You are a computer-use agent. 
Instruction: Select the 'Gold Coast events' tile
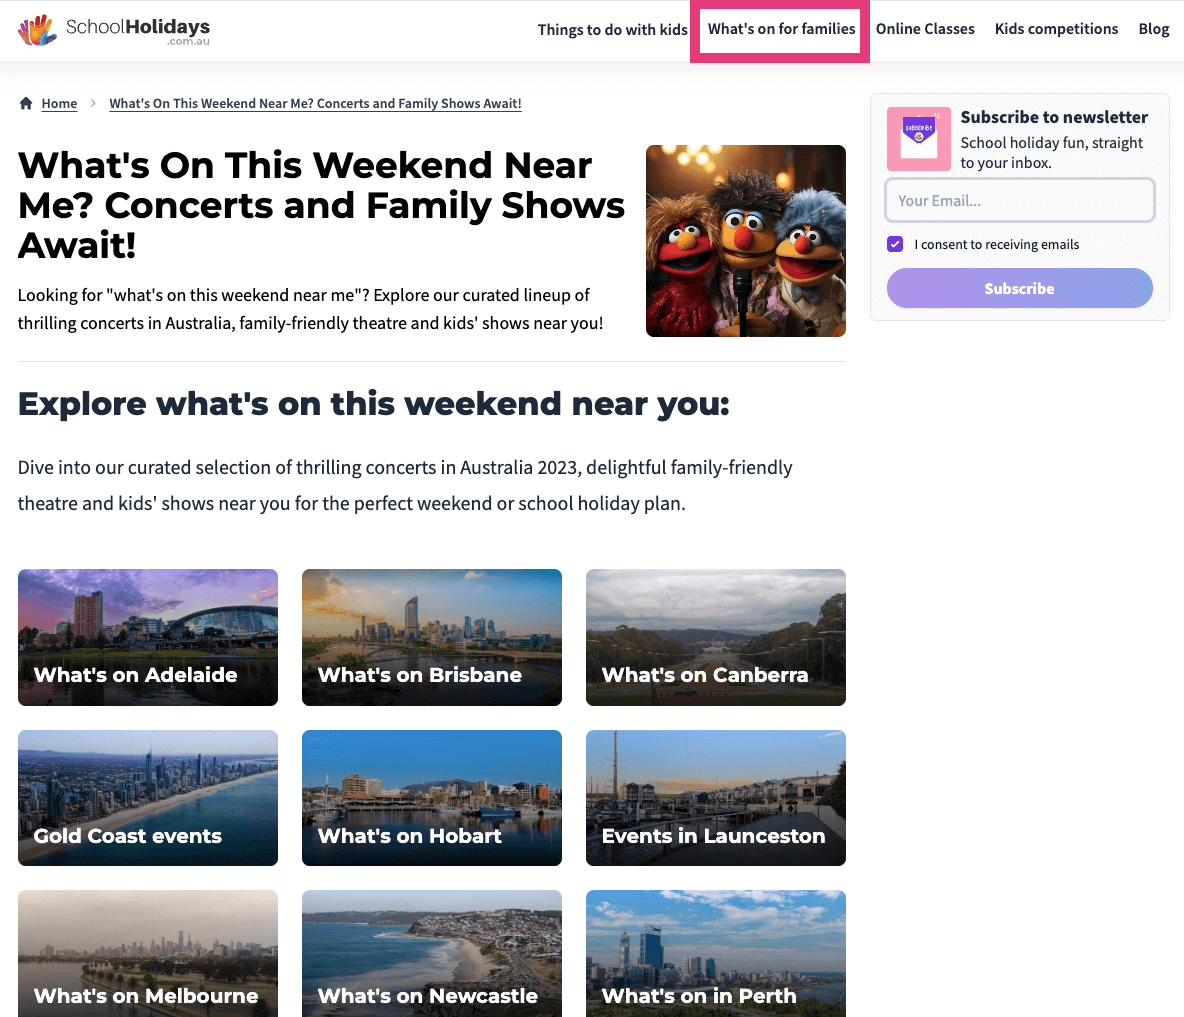(147, 798)
